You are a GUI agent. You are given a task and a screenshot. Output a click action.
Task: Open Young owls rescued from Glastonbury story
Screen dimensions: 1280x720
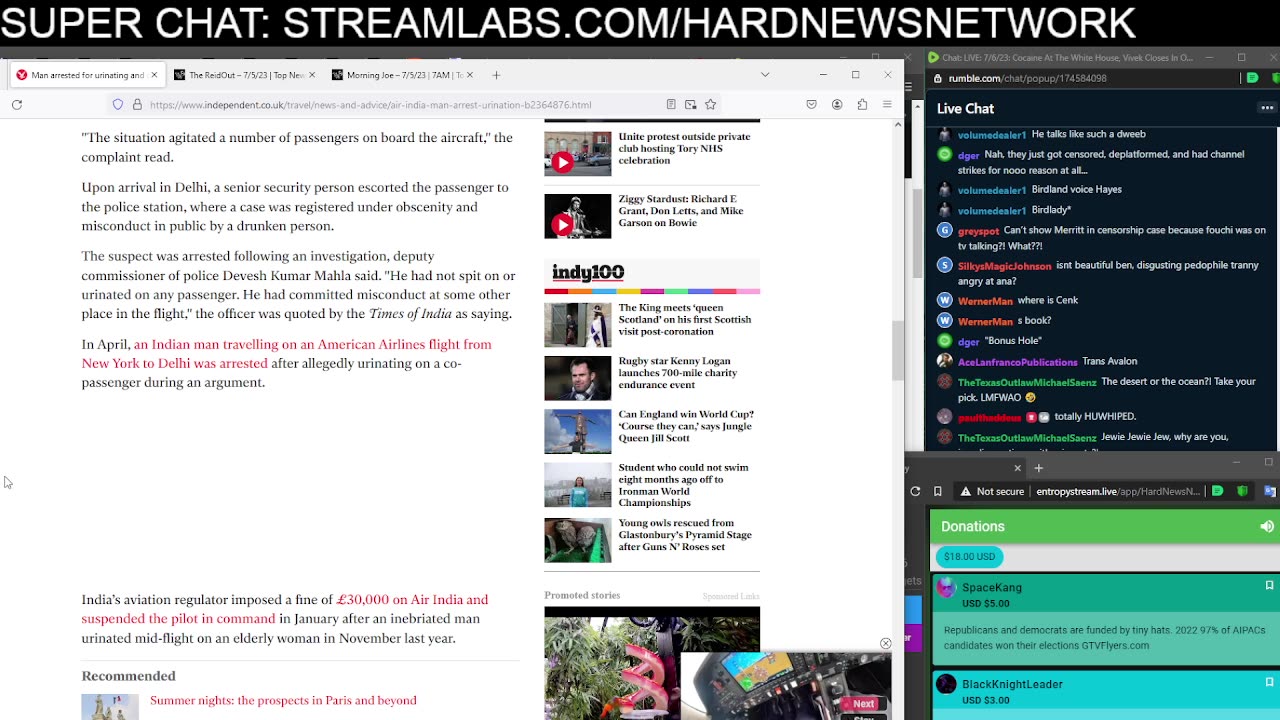[685, 534]
